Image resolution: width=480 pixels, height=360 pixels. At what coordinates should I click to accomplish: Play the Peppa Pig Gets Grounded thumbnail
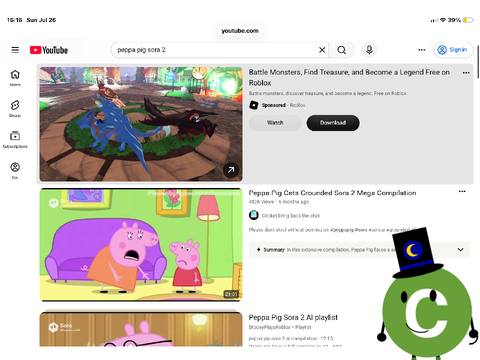pyautogui.click(x=141, y=245)
